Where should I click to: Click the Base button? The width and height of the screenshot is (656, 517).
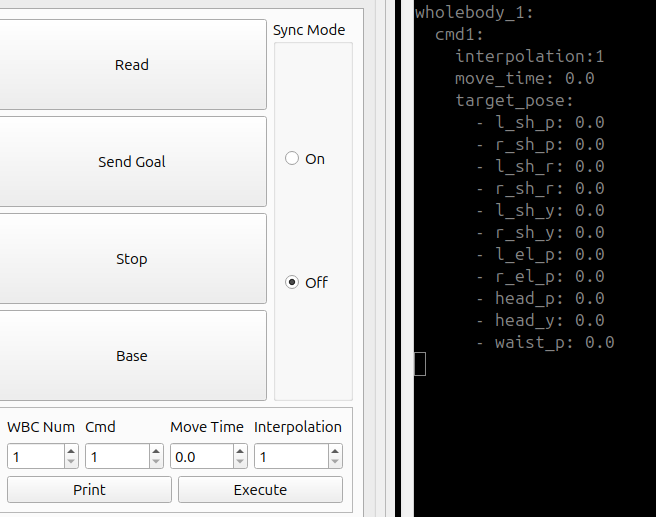tap(131, 356)
